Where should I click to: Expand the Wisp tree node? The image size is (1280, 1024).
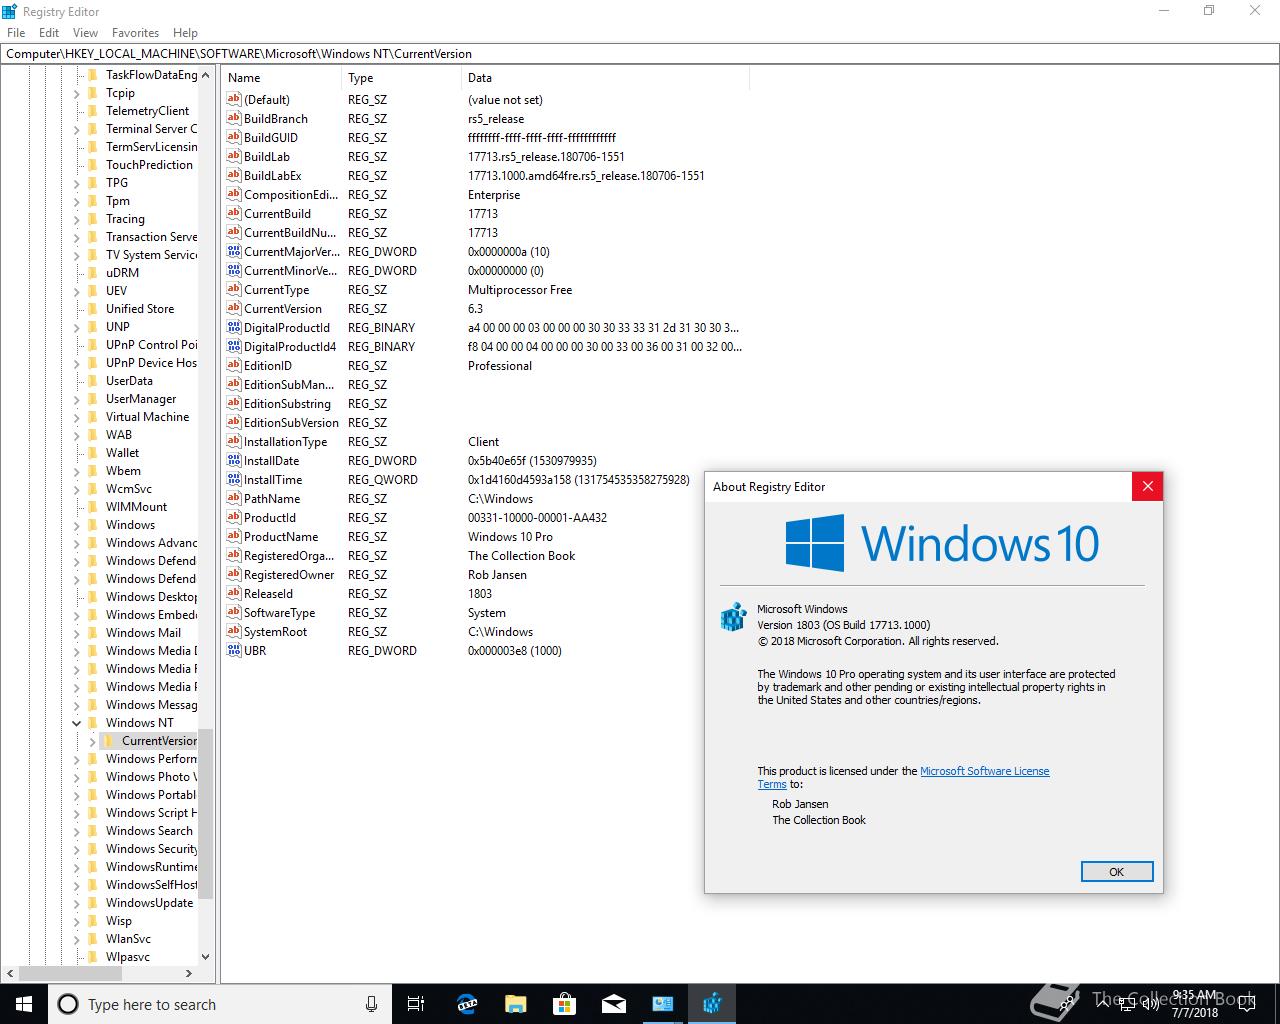[77, 921]
